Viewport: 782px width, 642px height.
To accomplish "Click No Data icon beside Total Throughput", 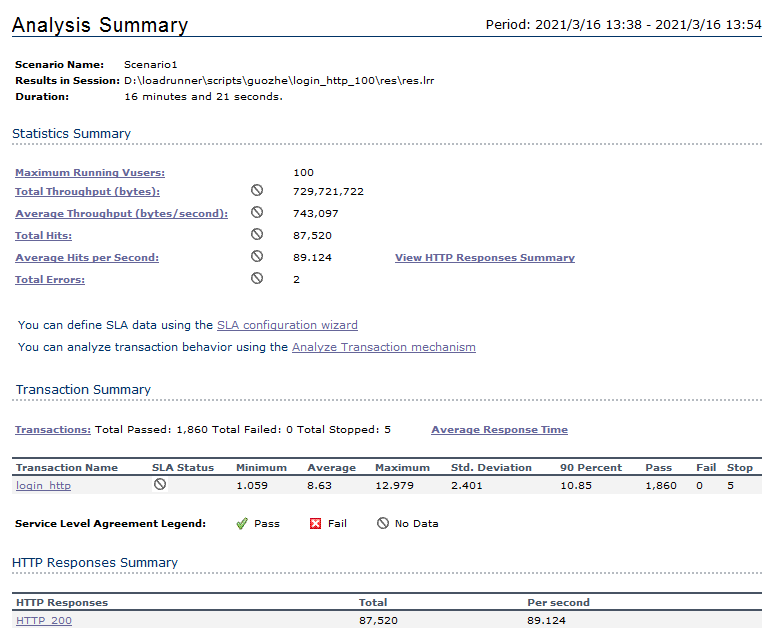I will click(256, 190).
